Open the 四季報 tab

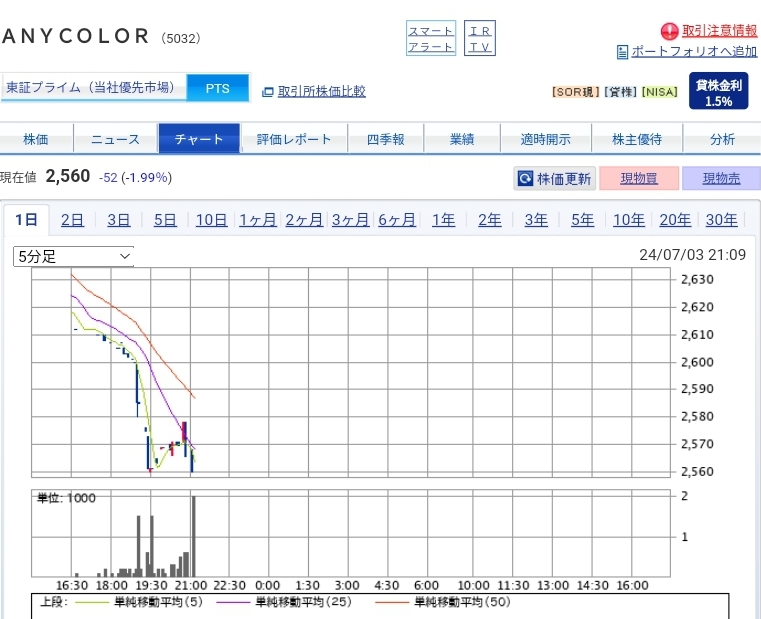386,139
